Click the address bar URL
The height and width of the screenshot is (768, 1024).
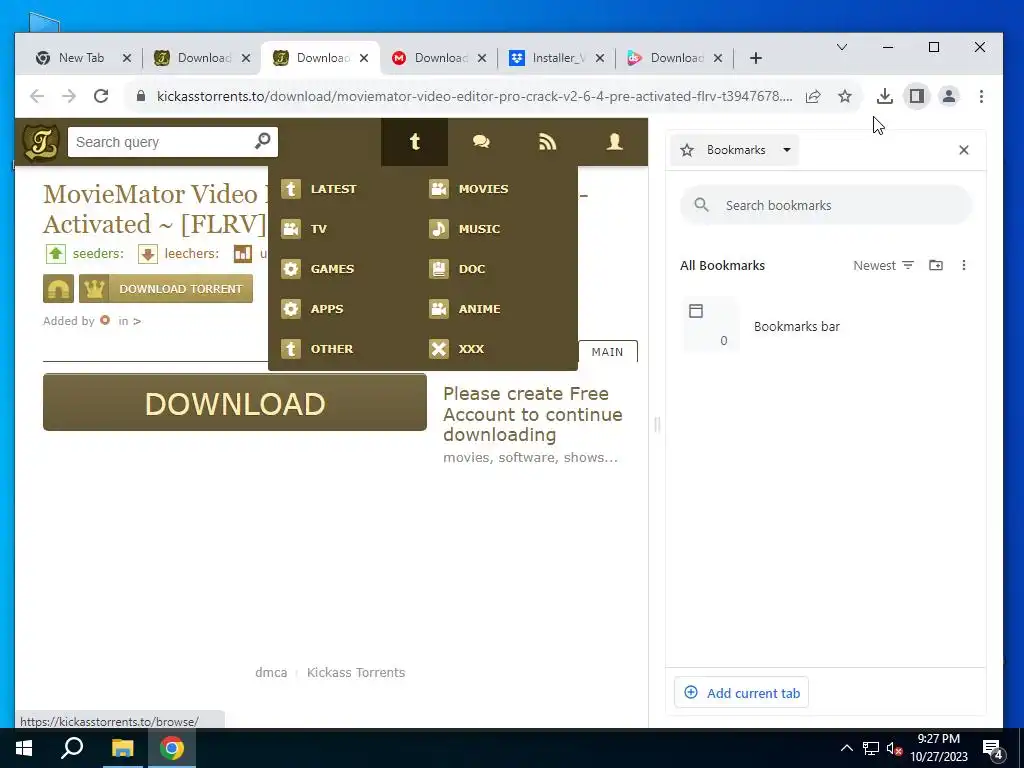475,97
